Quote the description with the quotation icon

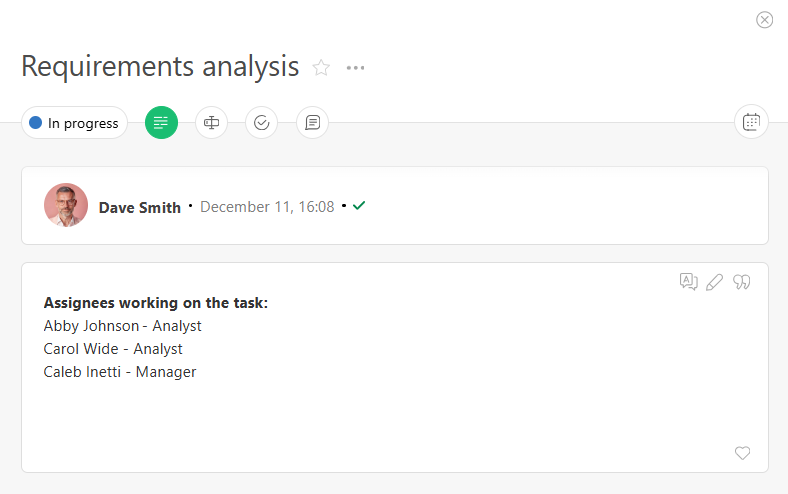tap(741, 282)
